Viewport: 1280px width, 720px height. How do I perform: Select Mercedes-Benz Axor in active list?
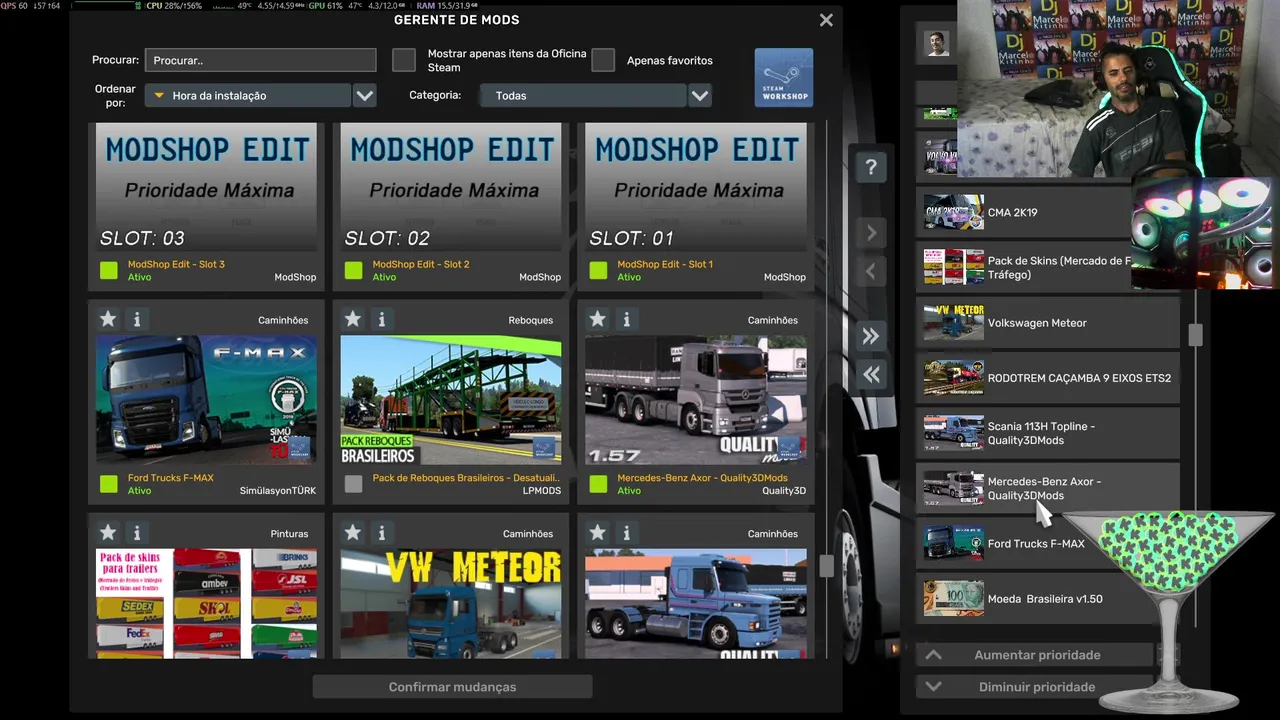[1048, 488]
